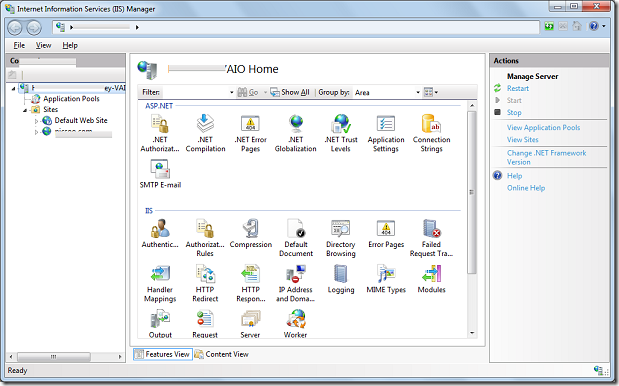This screenshot has height=386, width=619.
Task: Open .NET Trust Levels feature
Action: tap(341, 133)
